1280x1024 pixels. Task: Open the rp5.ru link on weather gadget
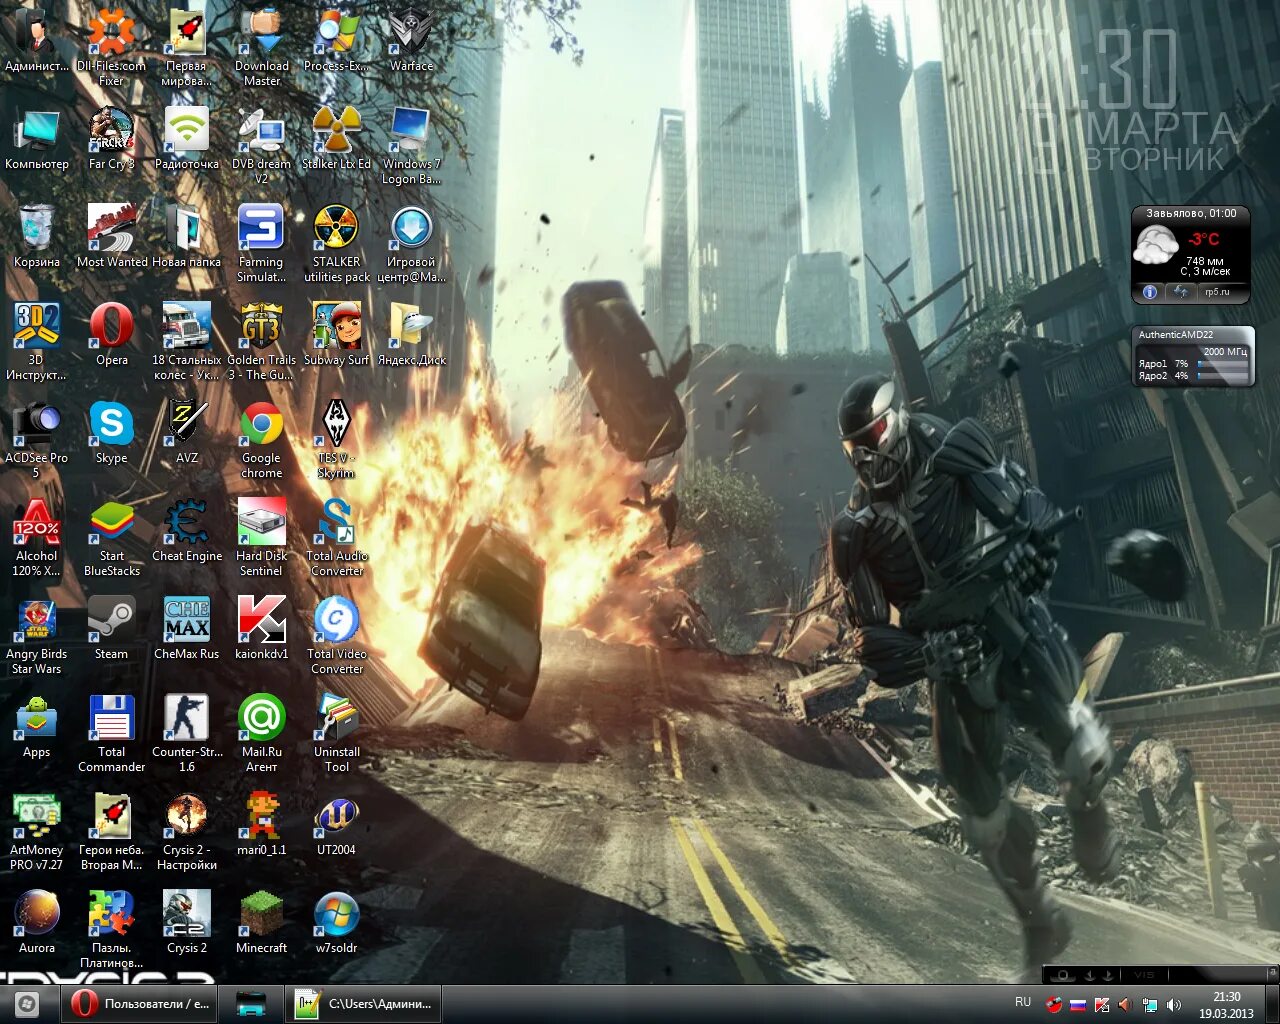tap(1215, 292)
